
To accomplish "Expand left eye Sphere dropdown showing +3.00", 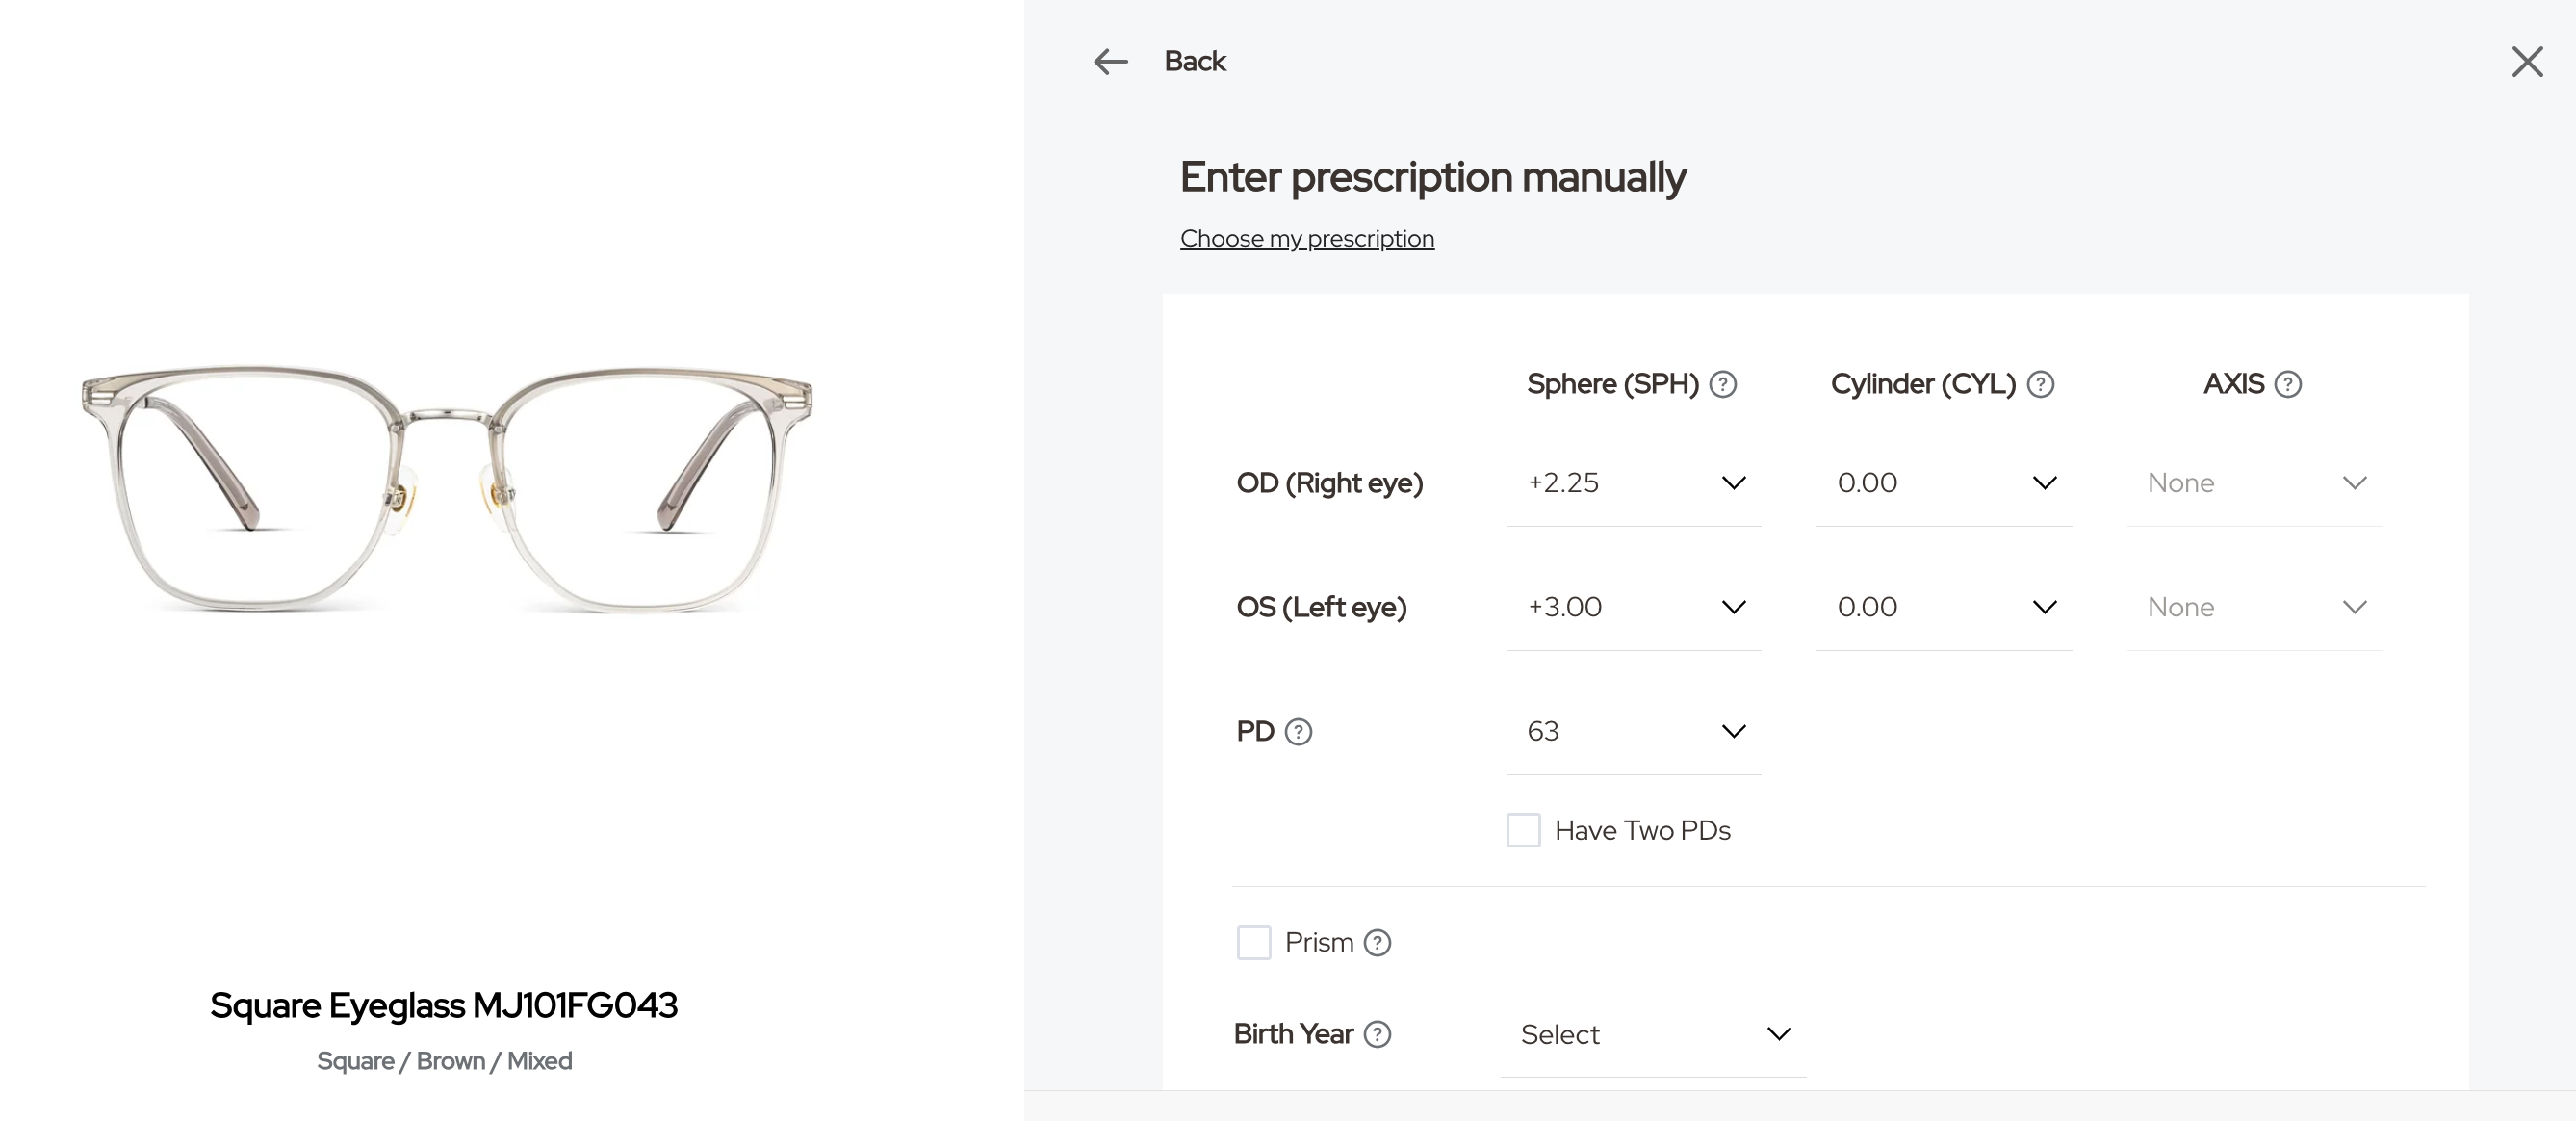I will (x=1633, y=607).
